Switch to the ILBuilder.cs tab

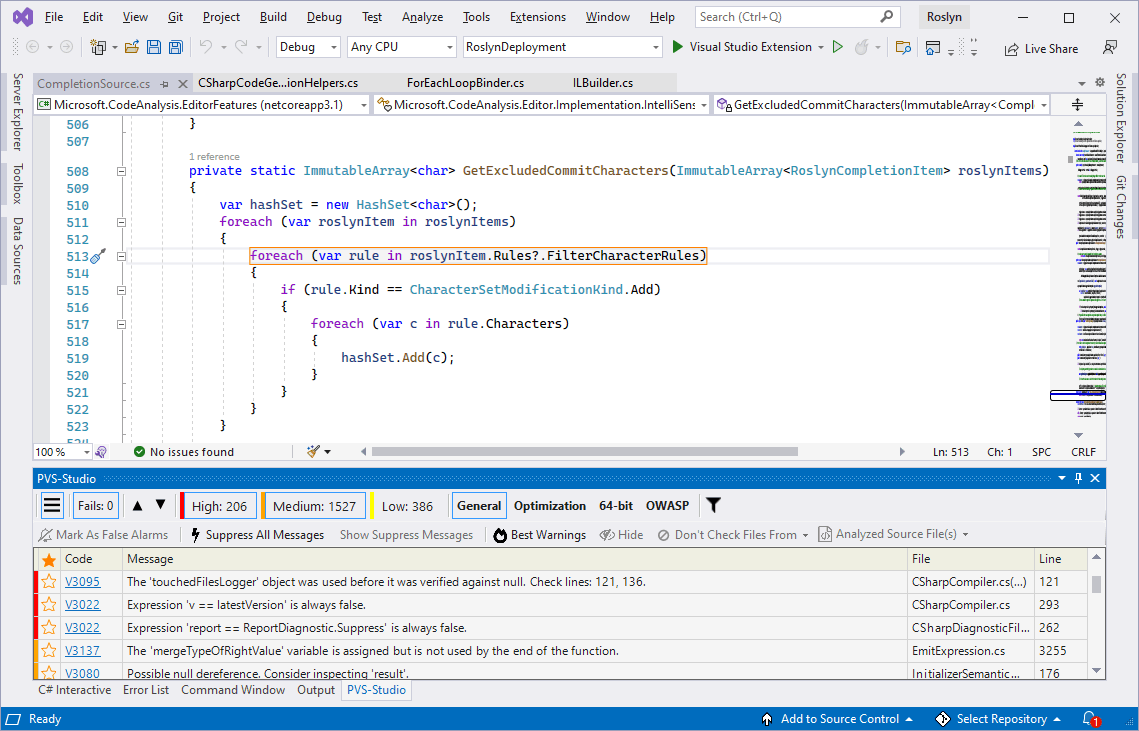click(603, 83)
